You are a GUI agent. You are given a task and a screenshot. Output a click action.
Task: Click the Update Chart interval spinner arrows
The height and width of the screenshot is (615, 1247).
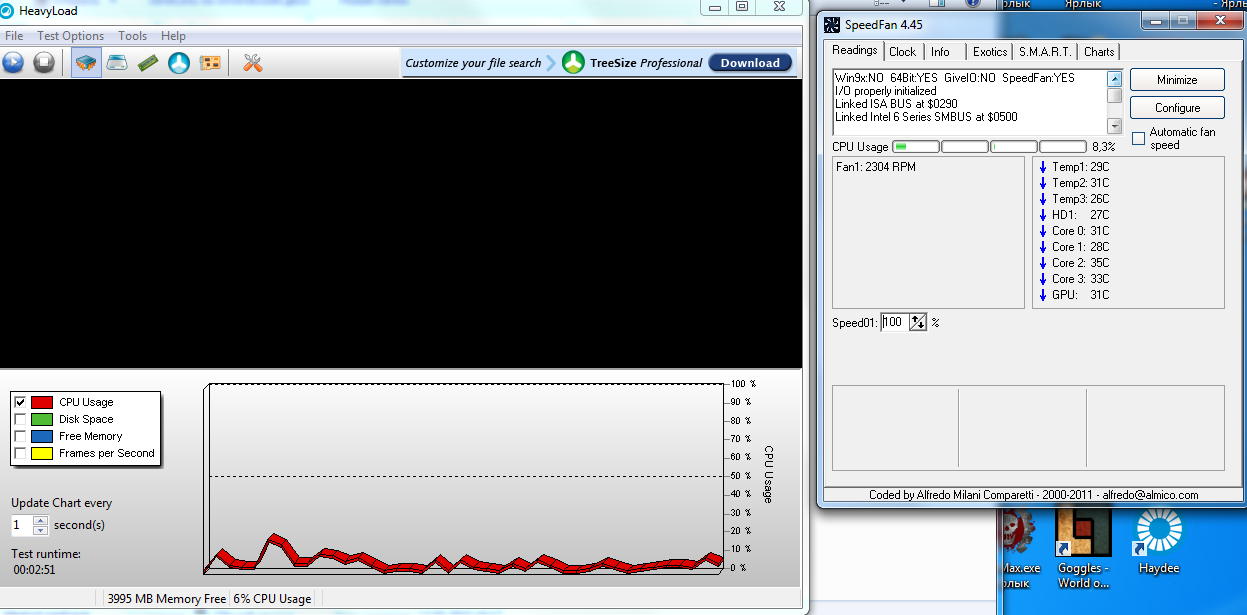(x=40, y=525)
